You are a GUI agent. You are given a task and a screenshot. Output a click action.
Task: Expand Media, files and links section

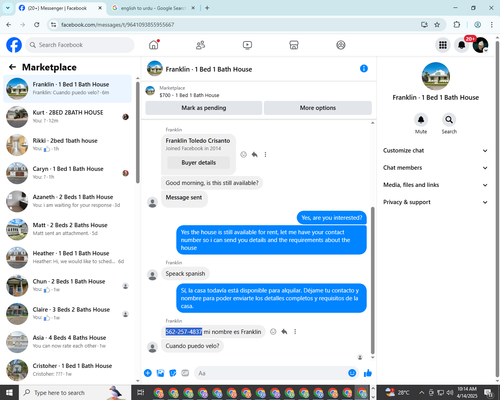pos(435,185)
